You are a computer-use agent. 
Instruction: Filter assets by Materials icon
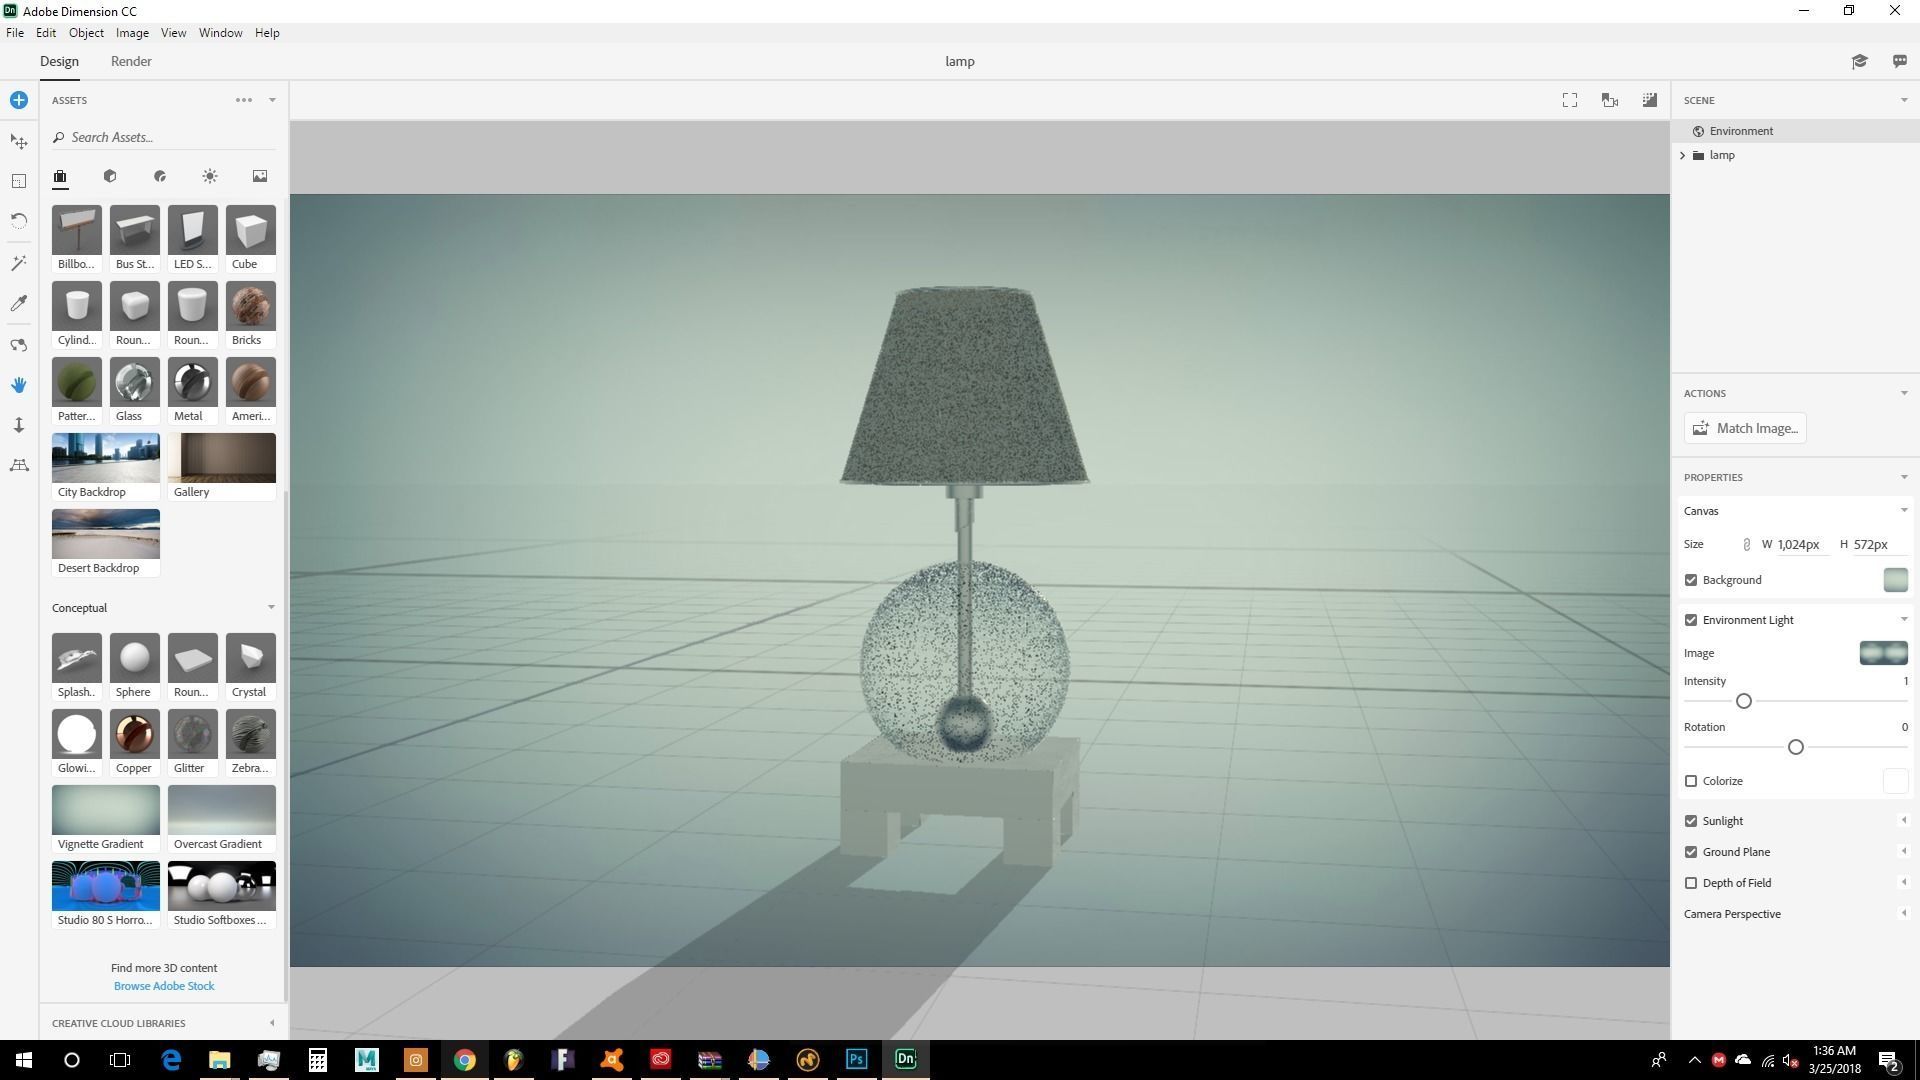160,176
